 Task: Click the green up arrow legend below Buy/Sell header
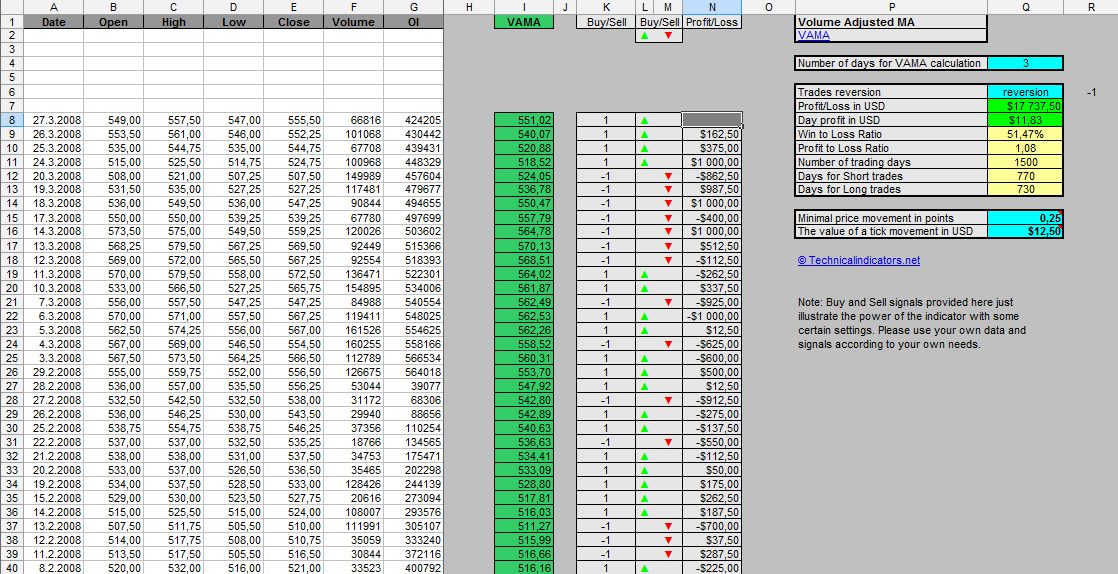[x=645, y=35]
